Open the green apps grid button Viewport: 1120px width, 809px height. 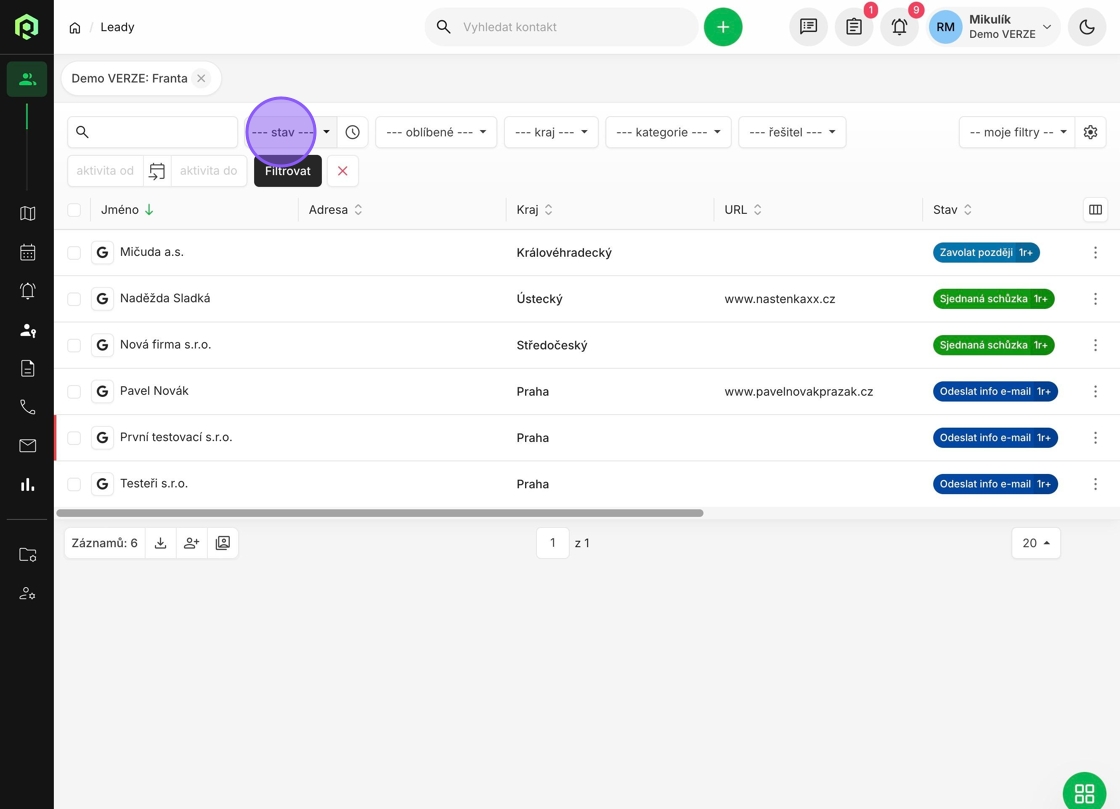tap(1084, 793)
